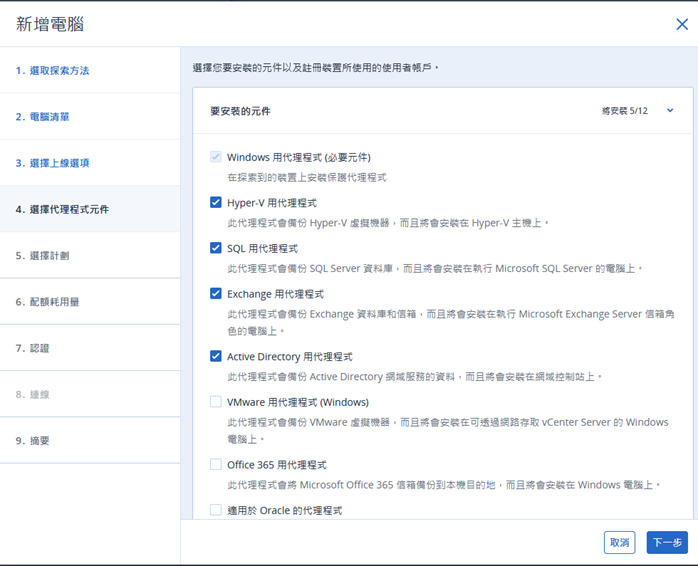Go to step 2. 電腦清單

tap(90, 117)
